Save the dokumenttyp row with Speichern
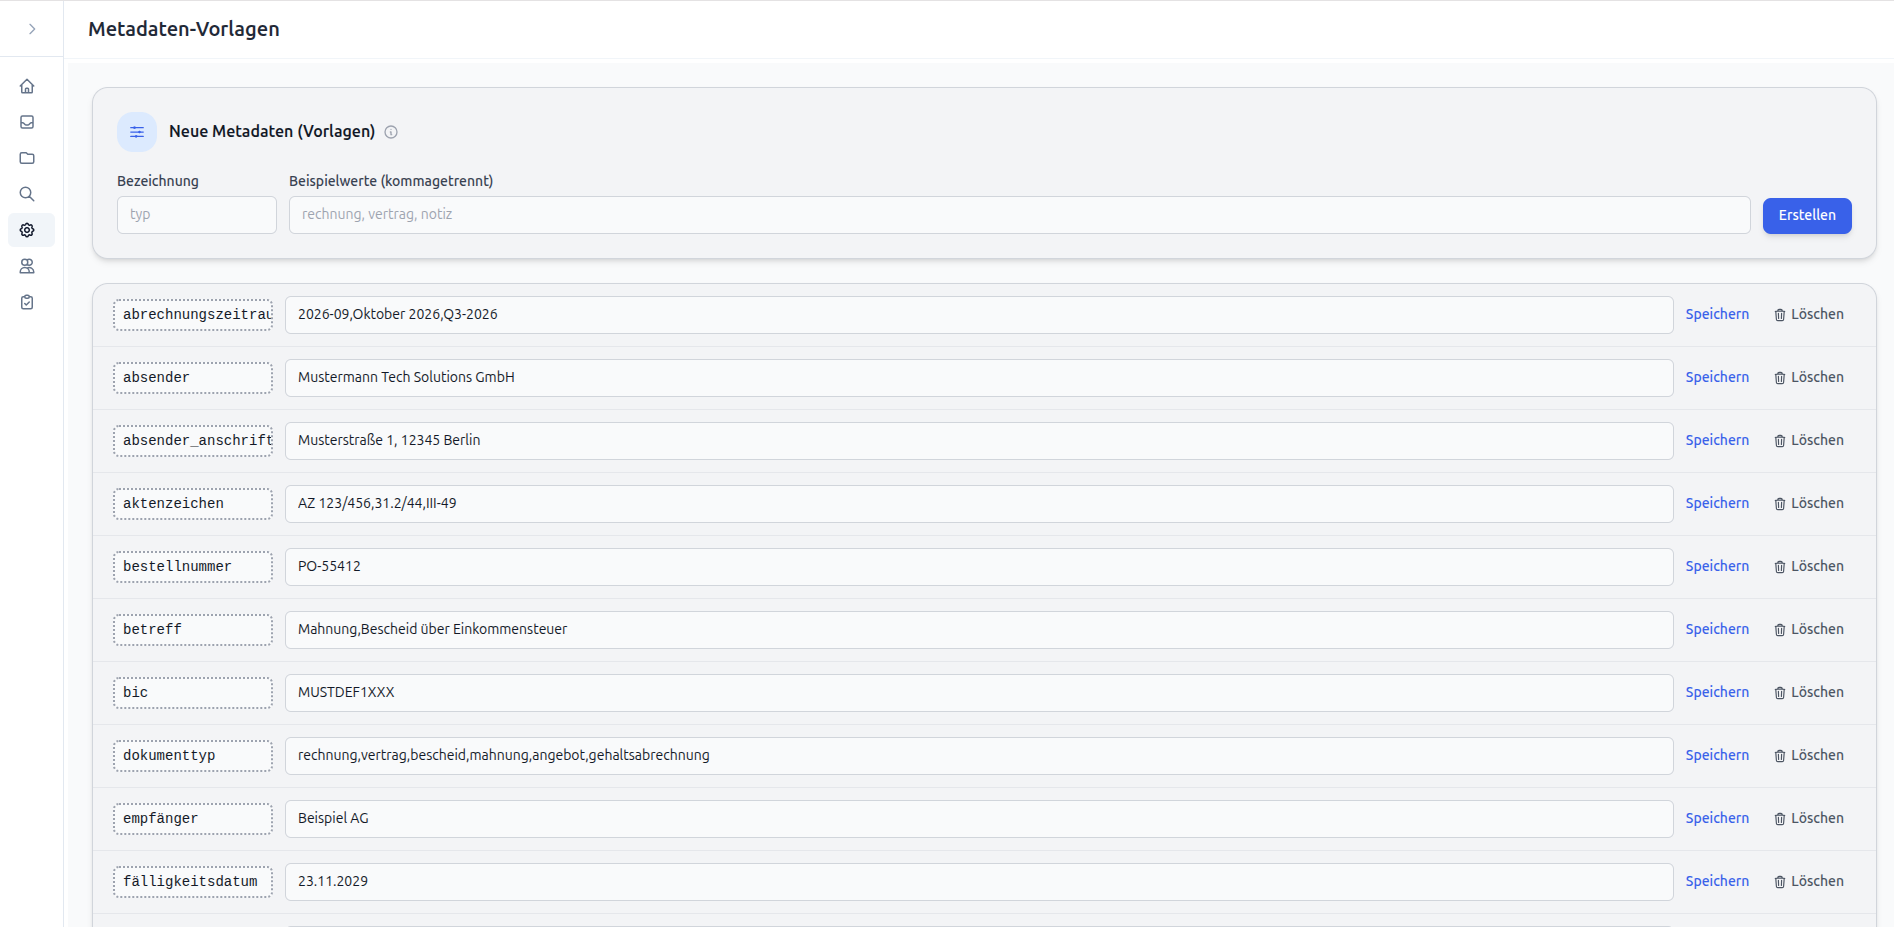This screenshot has width=1894, height=927. (1717, 755)
